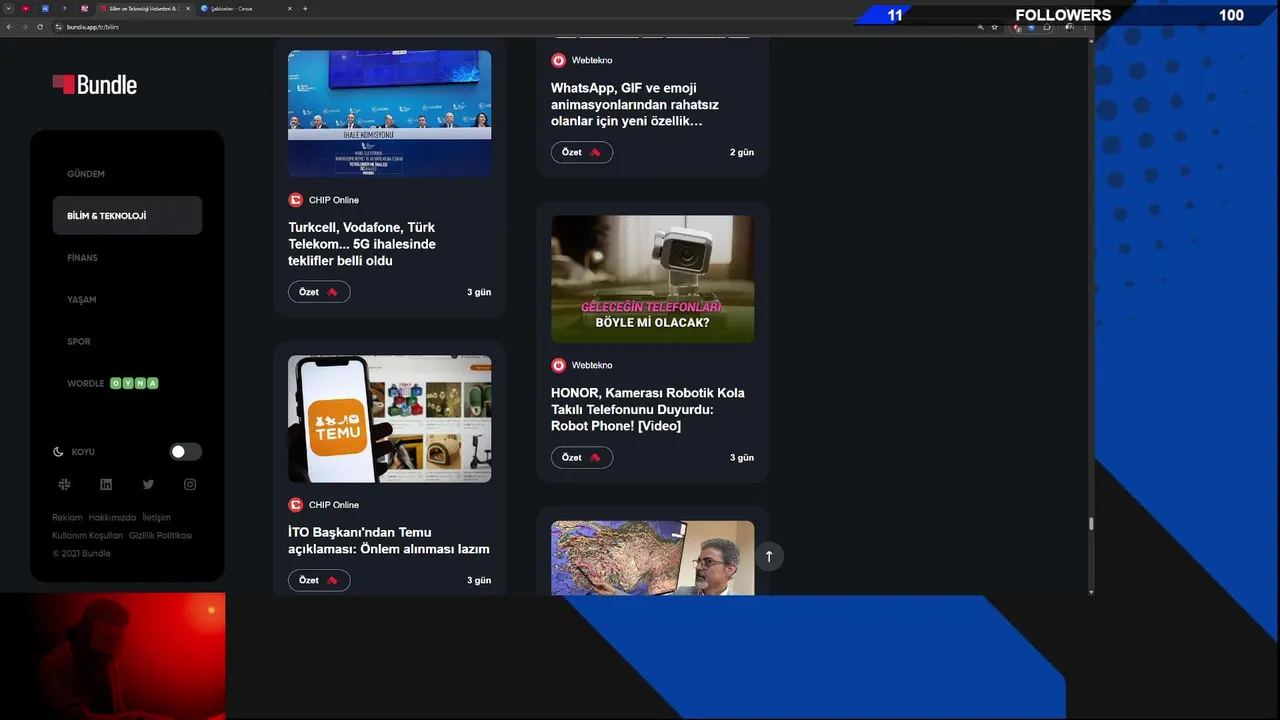Click Webtekno logo on HONOR article

click(x=558, y=365)
